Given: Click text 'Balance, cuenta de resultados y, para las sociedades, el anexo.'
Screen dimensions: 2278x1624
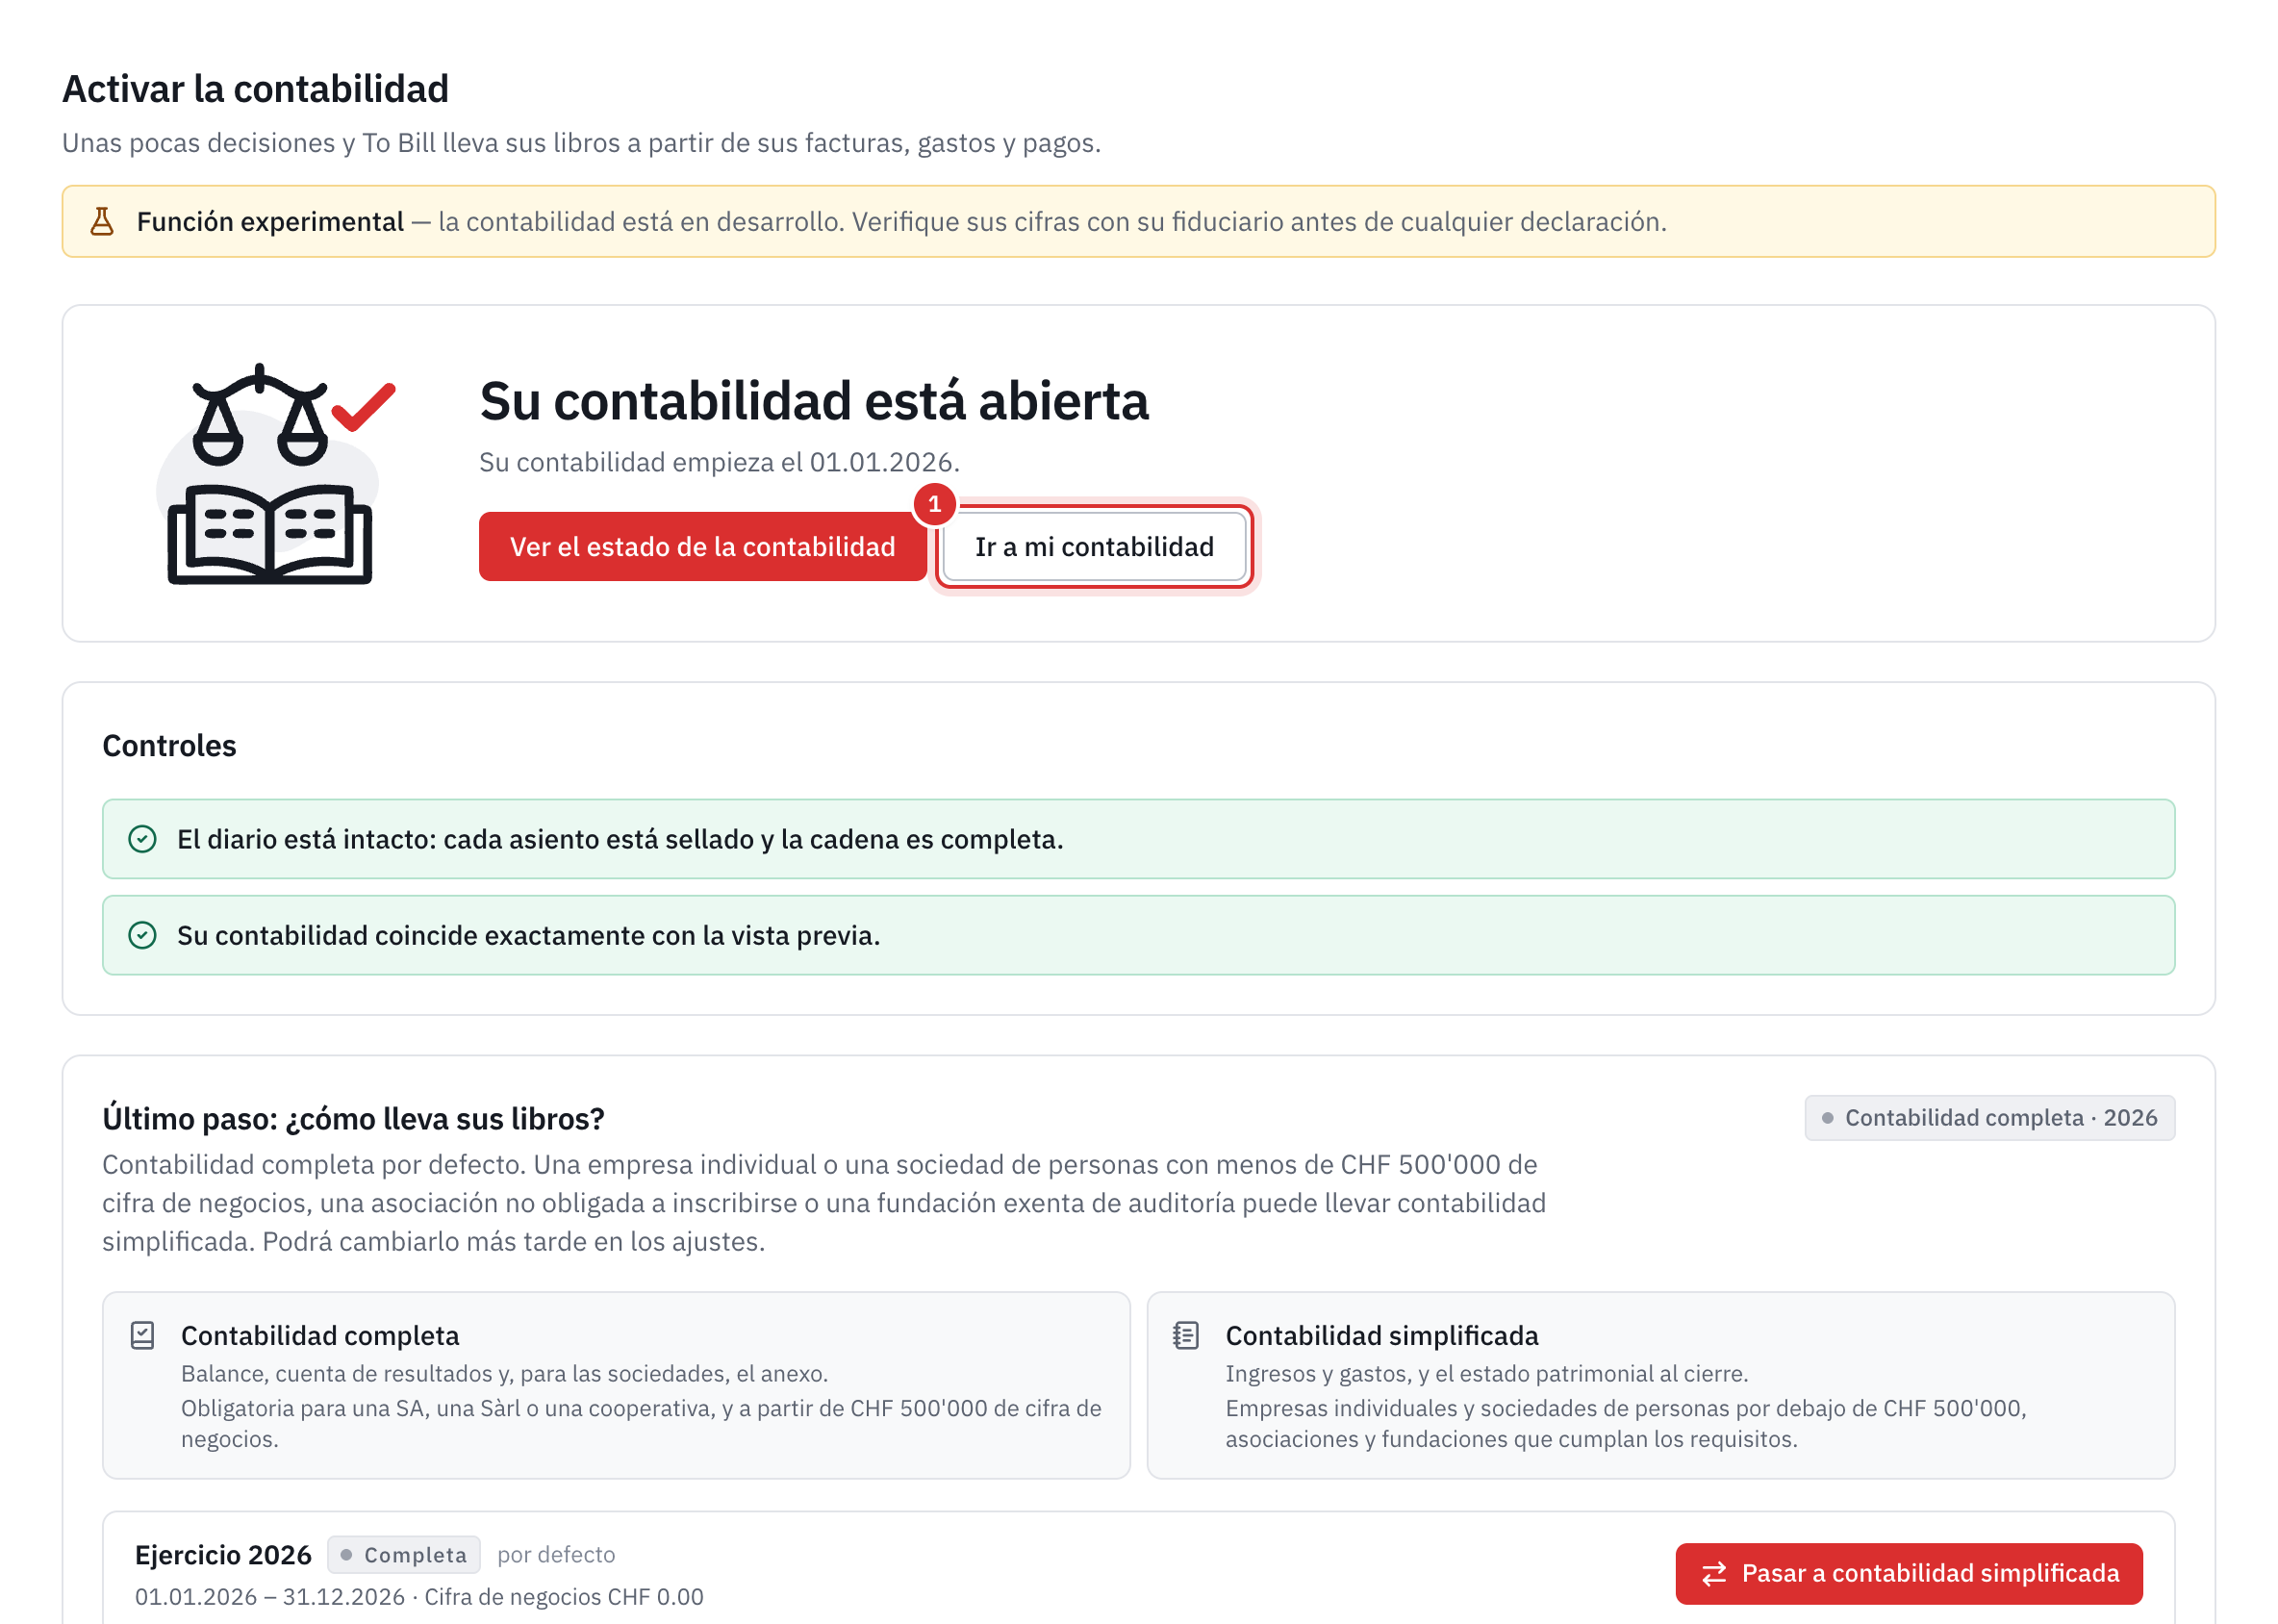Looking at the screenshot, I should 504,1374.
